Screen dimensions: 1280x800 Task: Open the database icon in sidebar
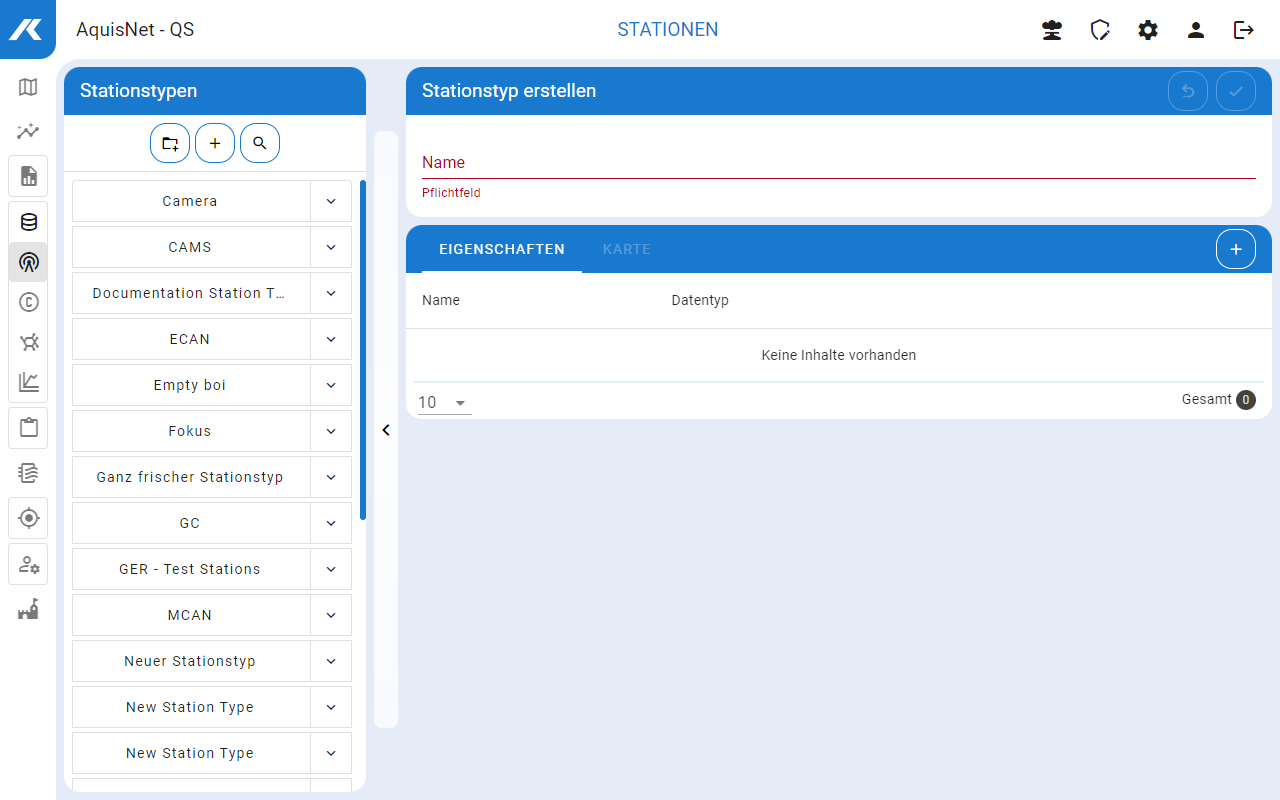[x=28, y=222]
